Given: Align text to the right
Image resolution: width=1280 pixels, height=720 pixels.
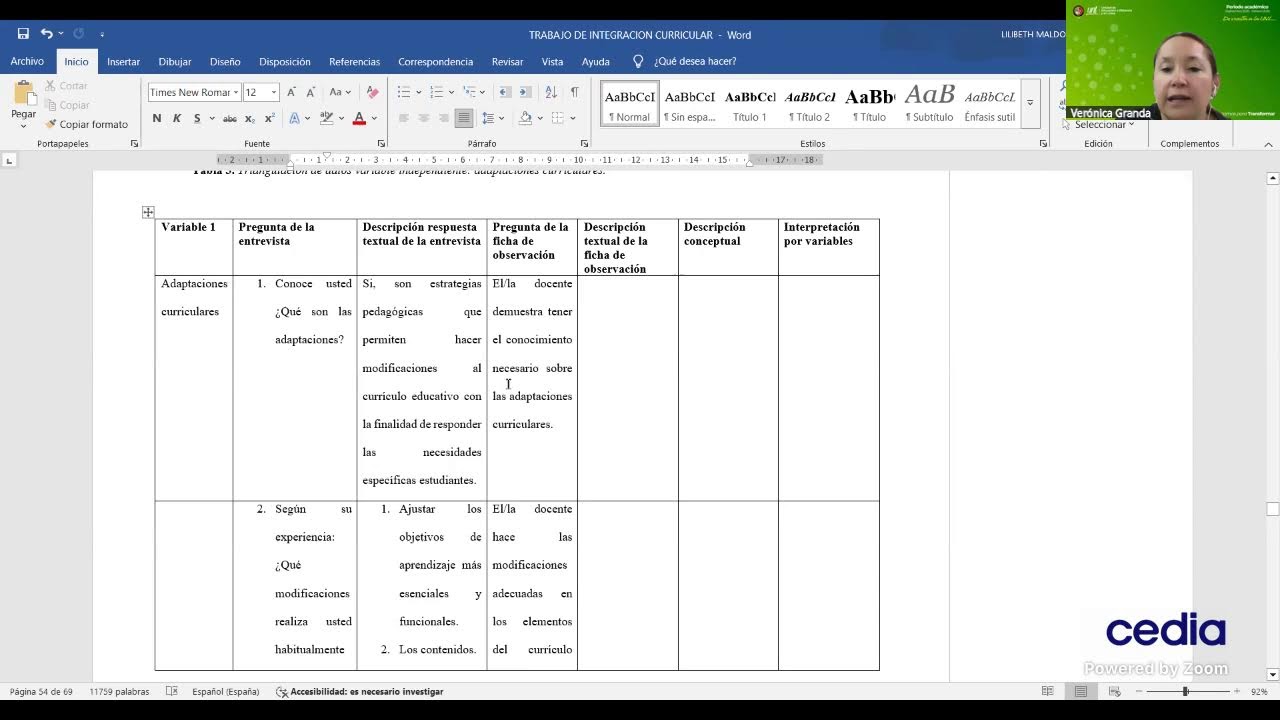Looking at the screenshot, I should 443,118.
